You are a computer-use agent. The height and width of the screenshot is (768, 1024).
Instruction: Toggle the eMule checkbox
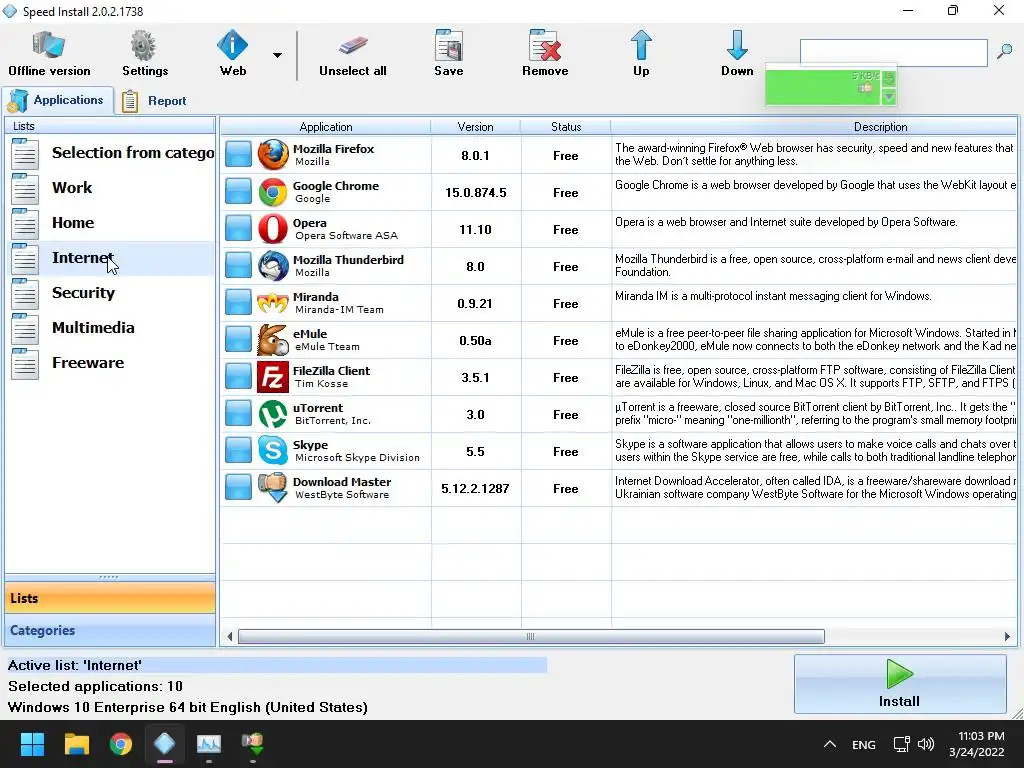coord(238,340)
